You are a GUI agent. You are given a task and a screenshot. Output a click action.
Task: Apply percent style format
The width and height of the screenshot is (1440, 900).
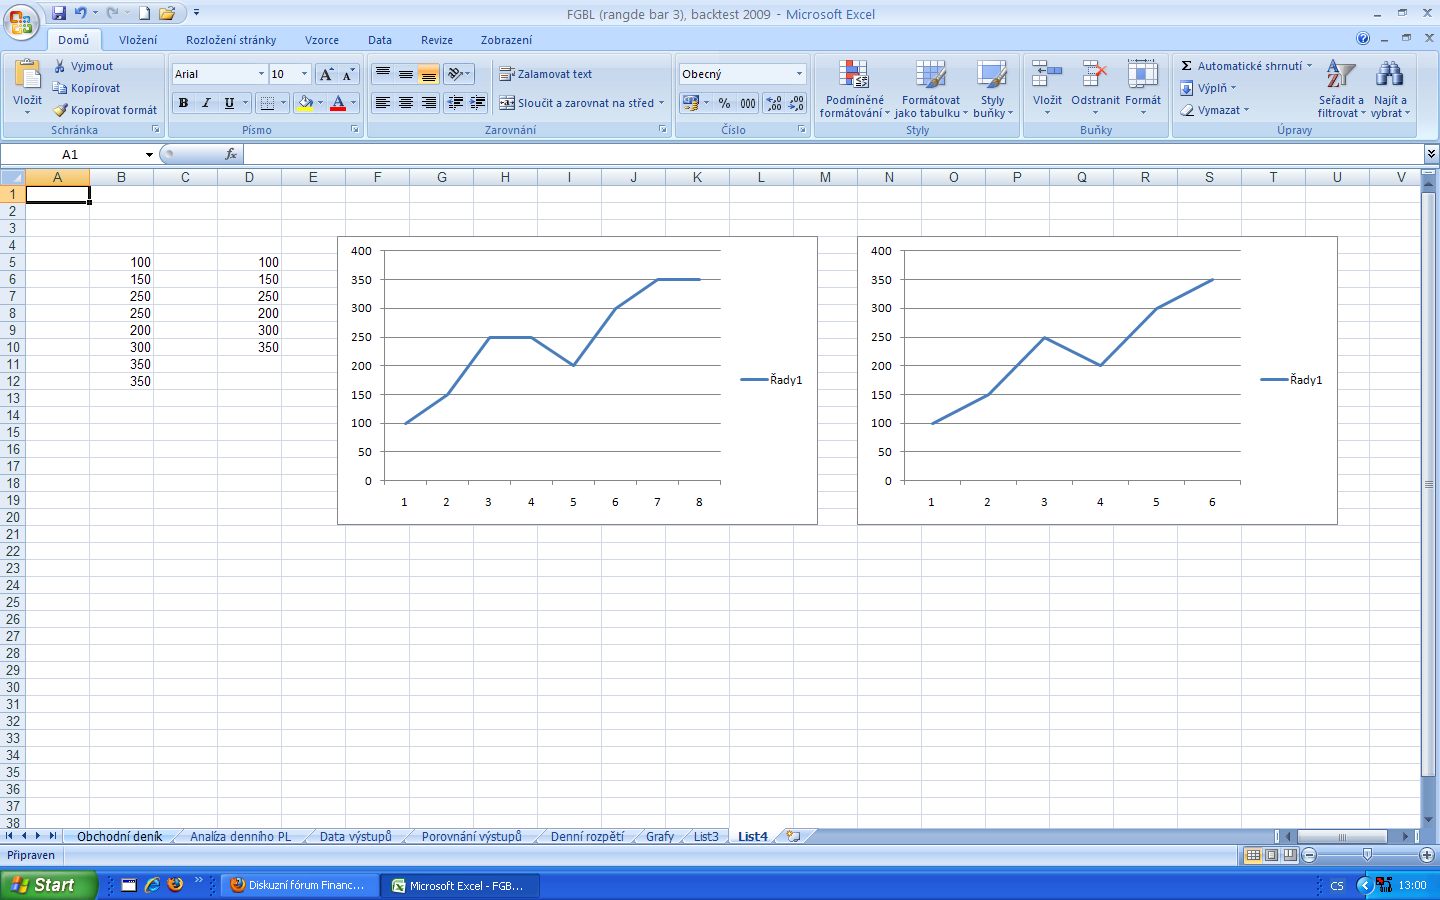tap(724, 103)
